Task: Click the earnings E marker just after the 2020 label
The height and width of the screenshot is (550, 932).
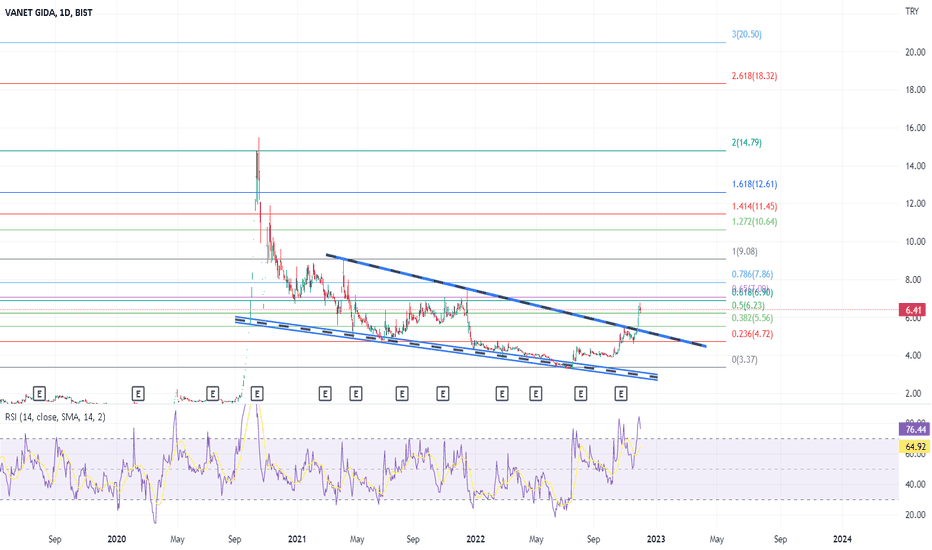Action: pos(138,394)
